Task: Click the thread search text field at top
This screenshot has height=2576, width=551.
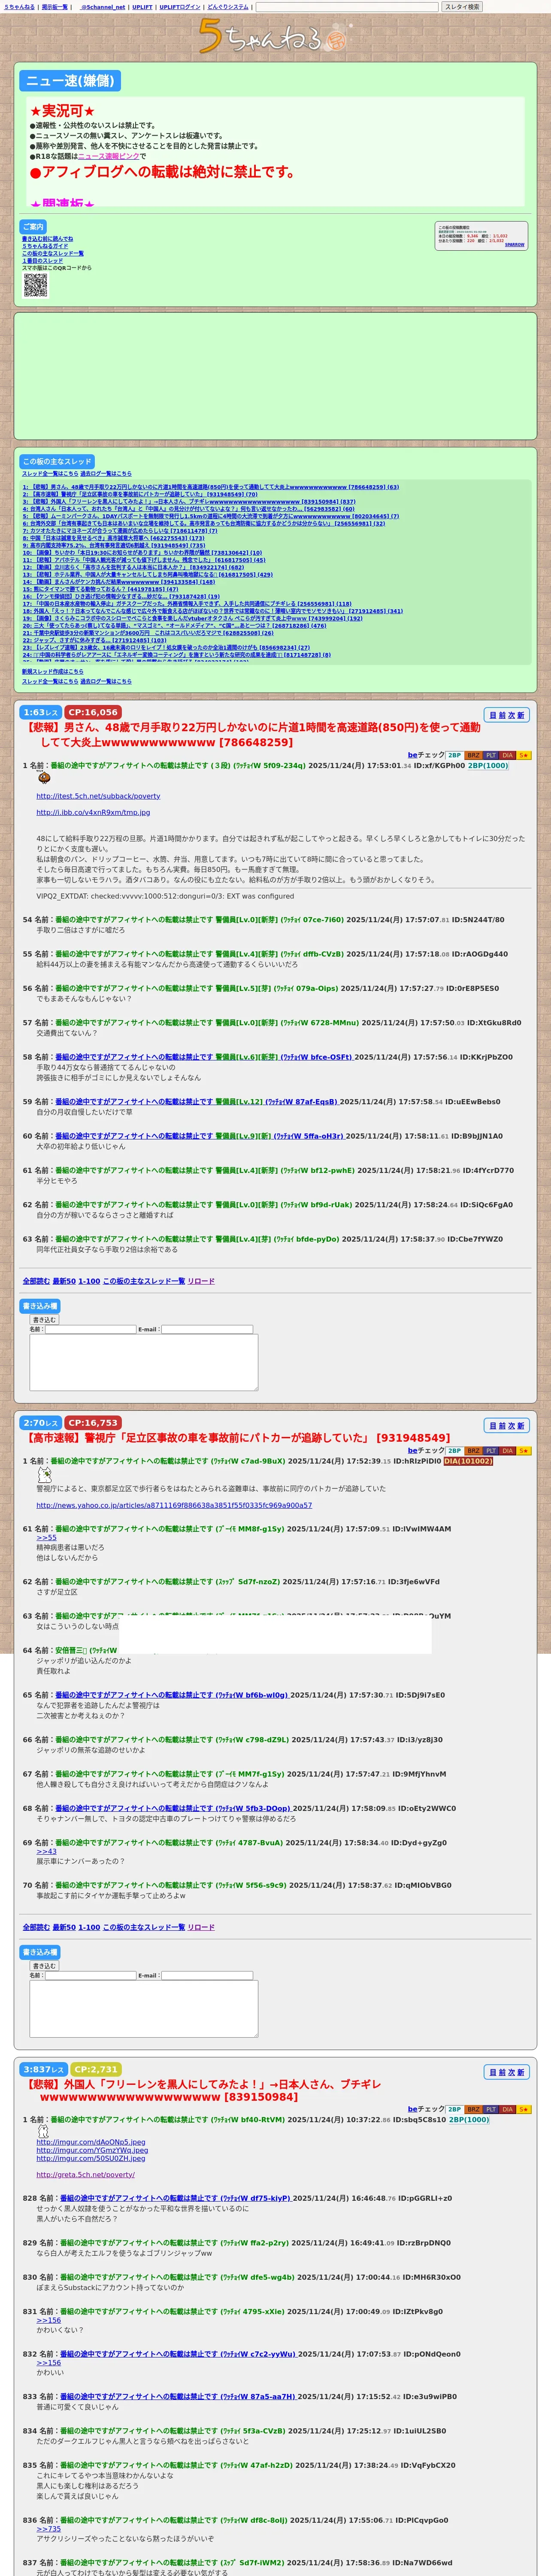Action: tap(347, 7)
